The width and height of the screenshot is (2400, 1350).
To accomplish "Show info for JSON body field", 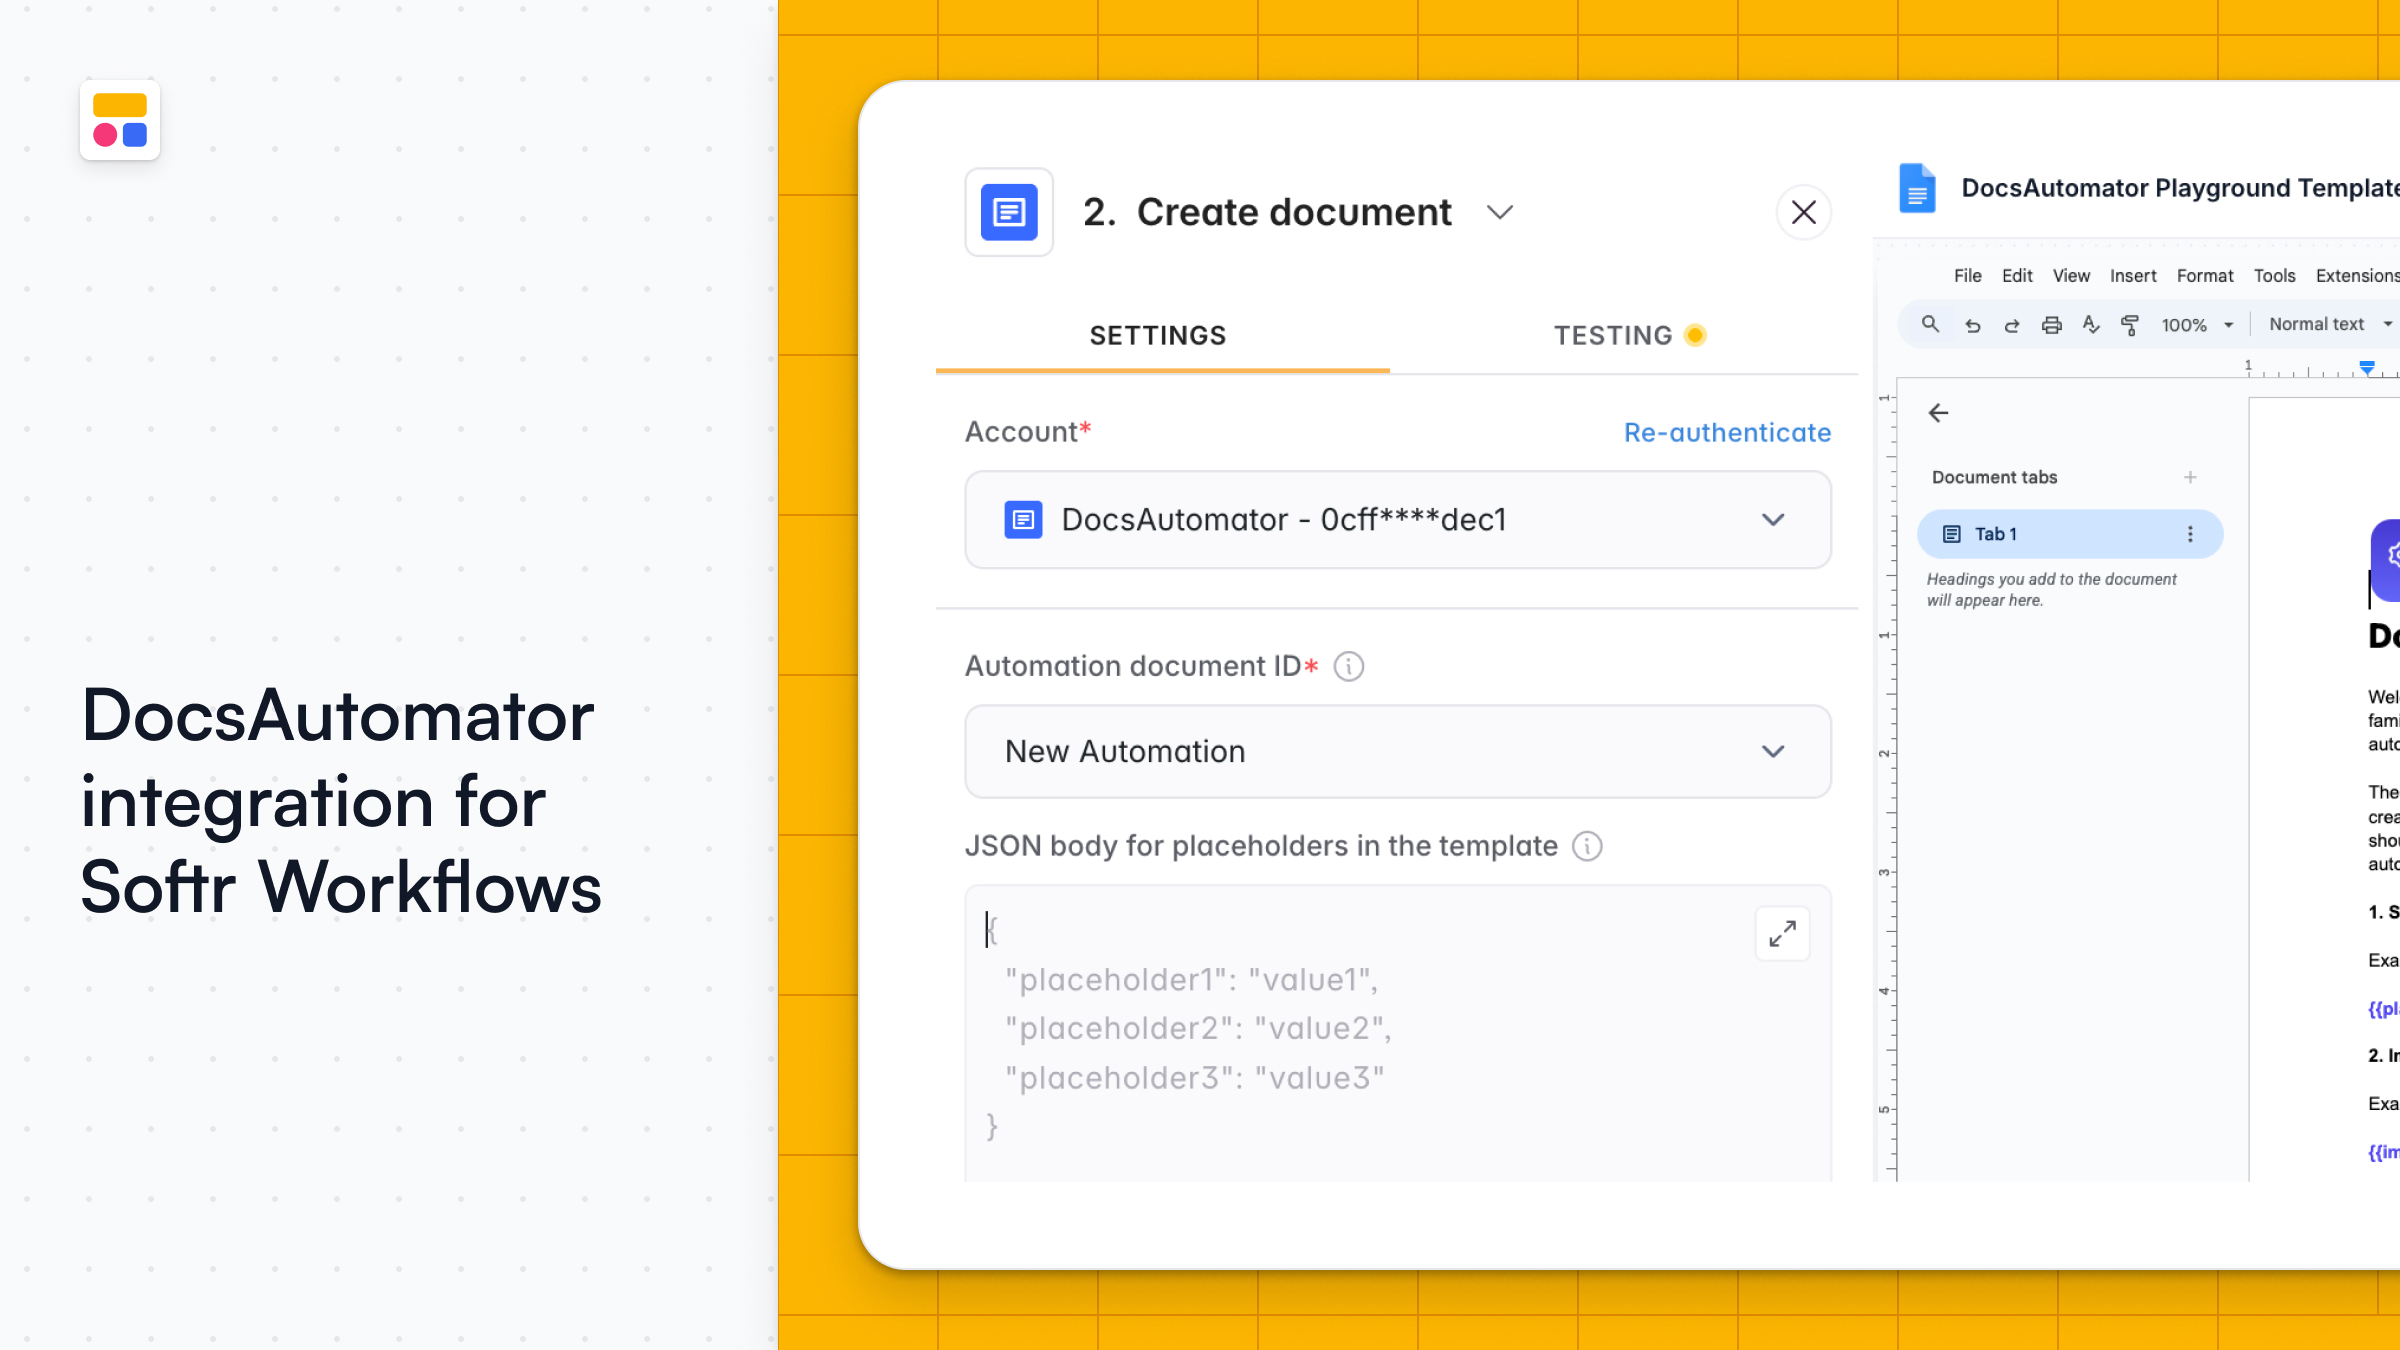I will tap(1587, 846).
